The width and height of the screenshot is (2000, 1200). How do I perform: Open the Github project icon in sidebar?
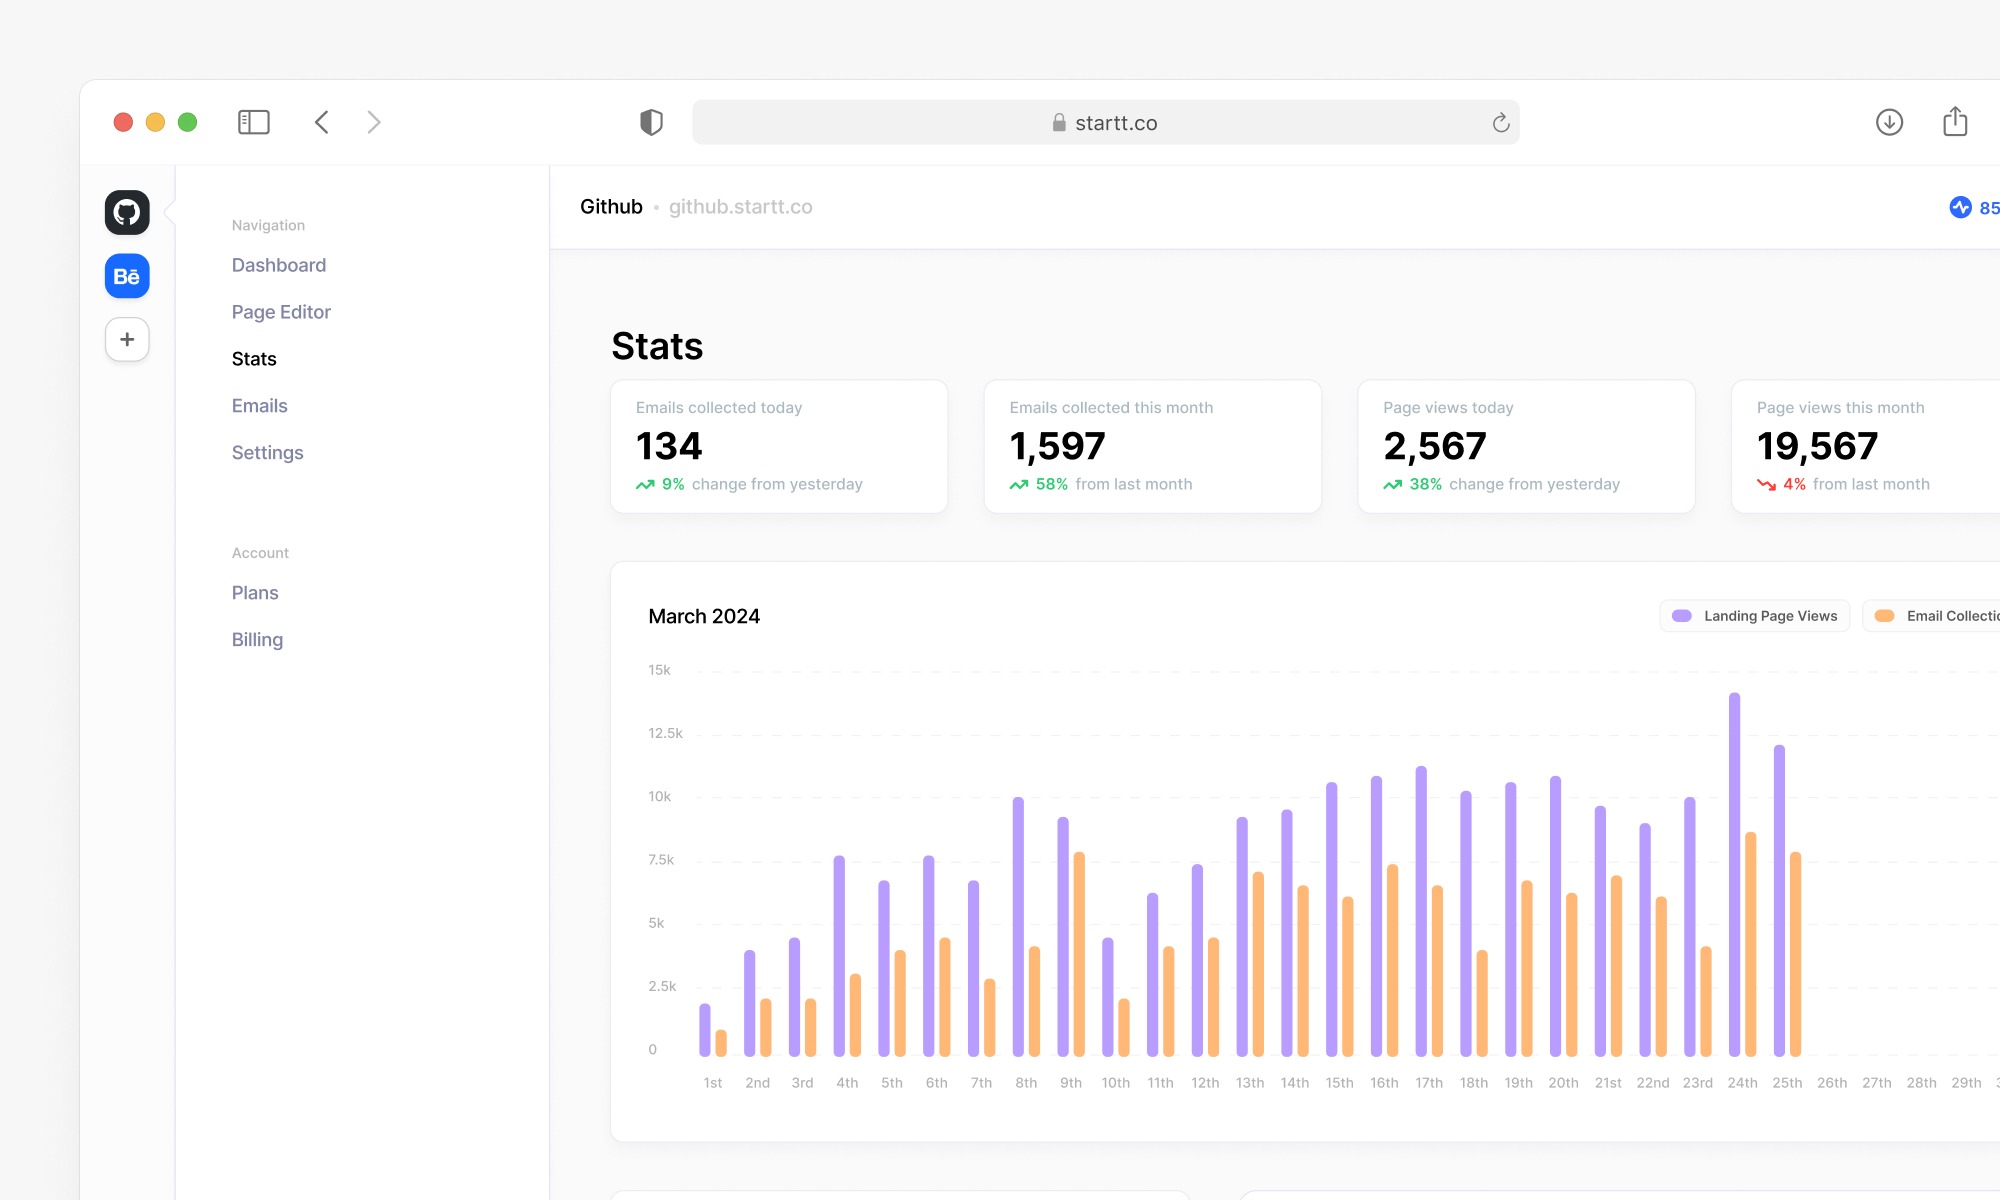127,212
